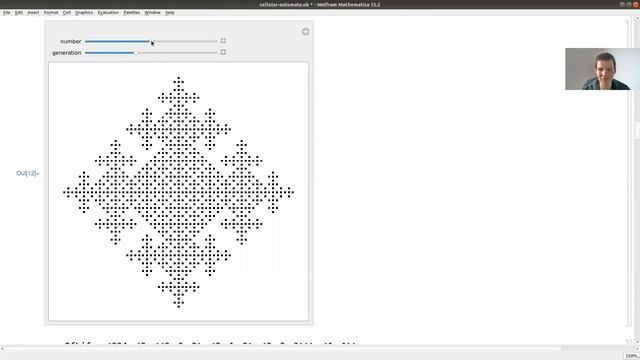
Task: Open the Manipulate options plus icon
Action: click(305, 31)
